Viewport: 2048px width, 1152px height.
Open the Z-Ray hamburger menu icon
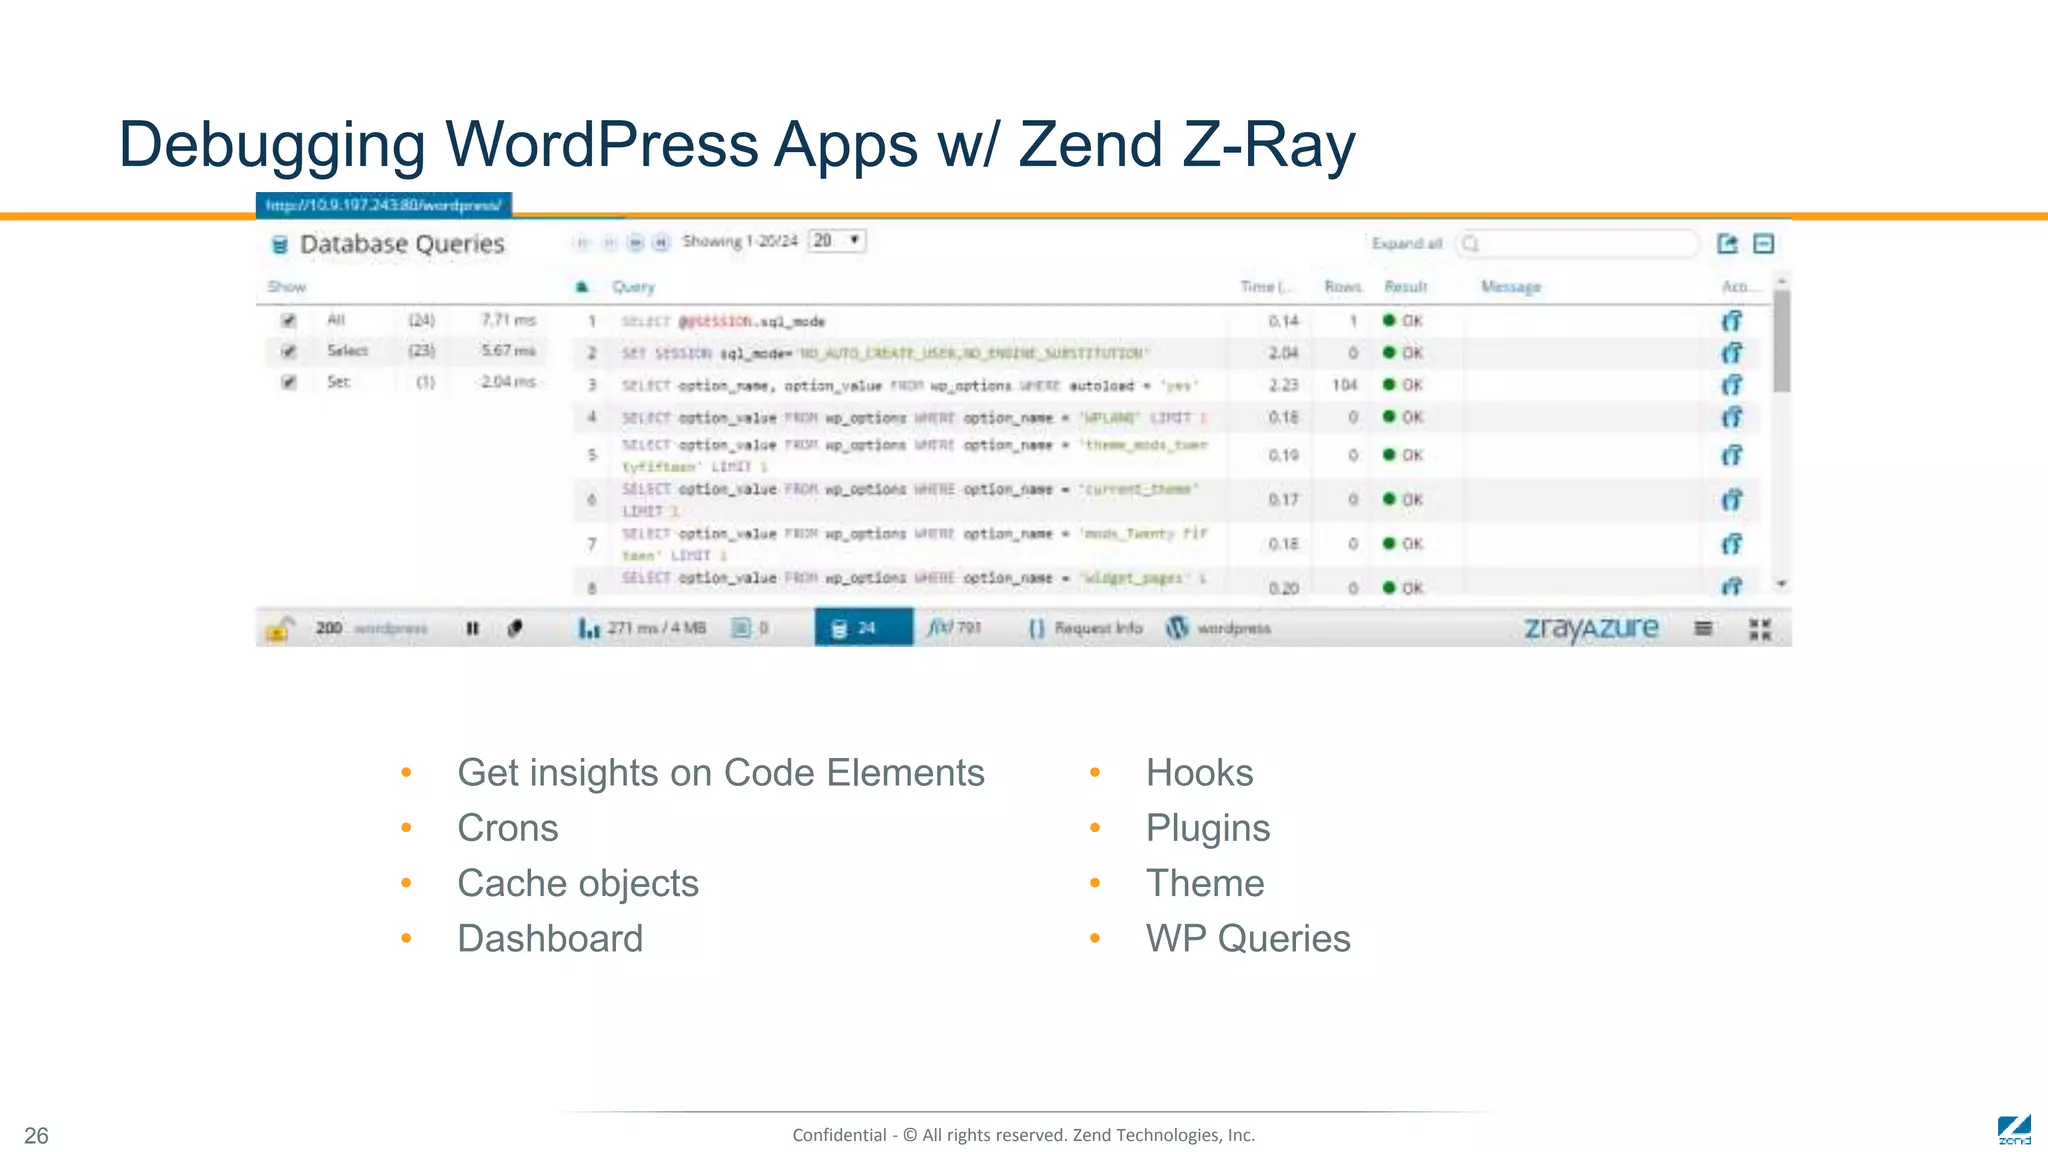tap(1703, 628)
